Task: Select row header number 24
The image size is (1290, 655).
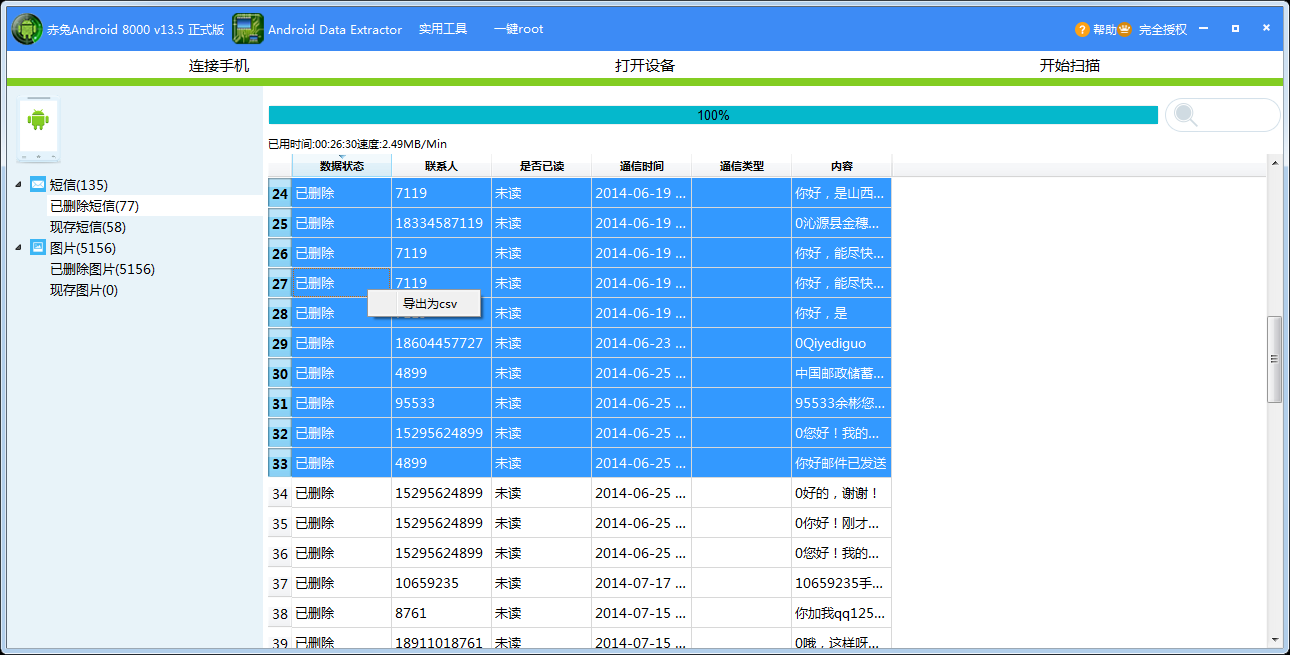Action: pyautogui.click(x=280, y=193)
